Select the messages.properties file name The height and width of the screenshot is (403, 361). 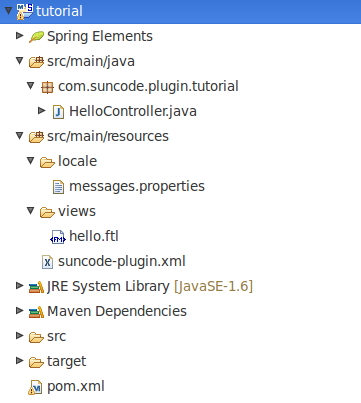[137, 186]
